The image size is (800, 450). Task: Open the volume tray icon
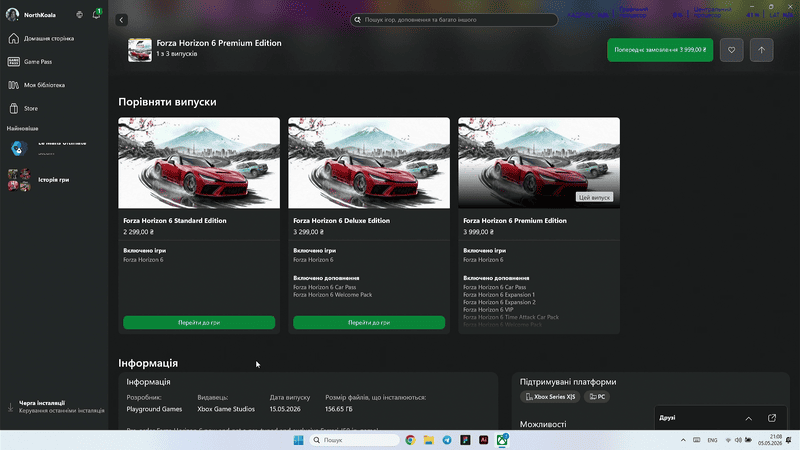738,440
